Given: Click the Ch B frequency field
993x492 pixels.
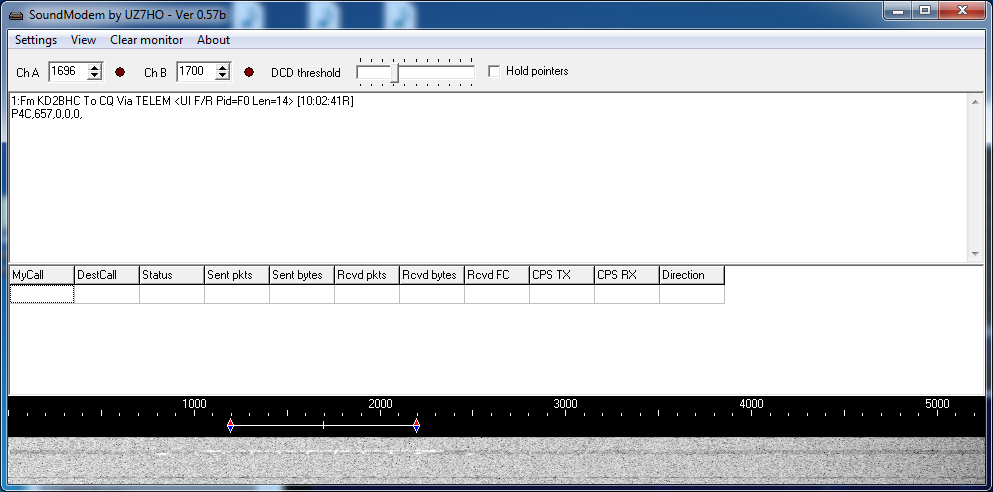Looking at the screenshot, I should (196, 72).
